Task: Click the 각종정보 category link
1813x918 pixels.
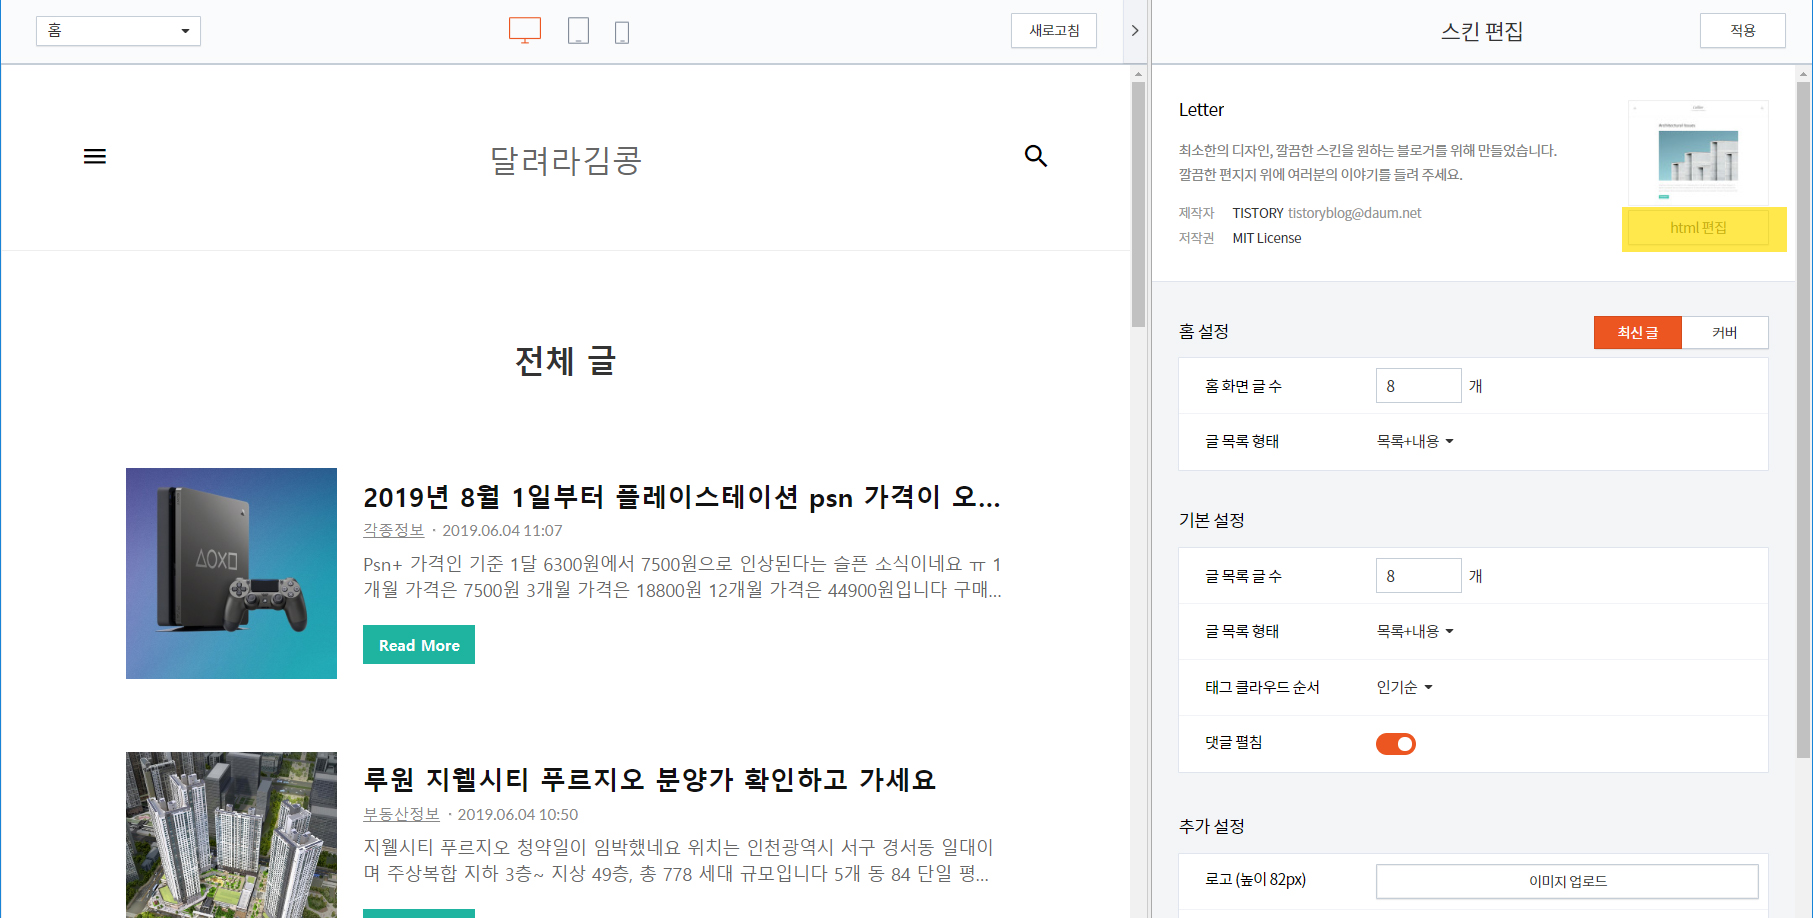Action: pyautogui.click(x=393, y=530)
